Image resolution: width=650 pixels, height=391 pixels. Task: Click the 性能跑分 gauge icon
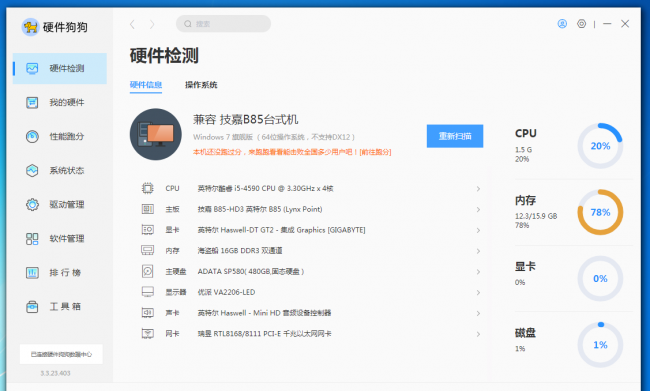32,136
